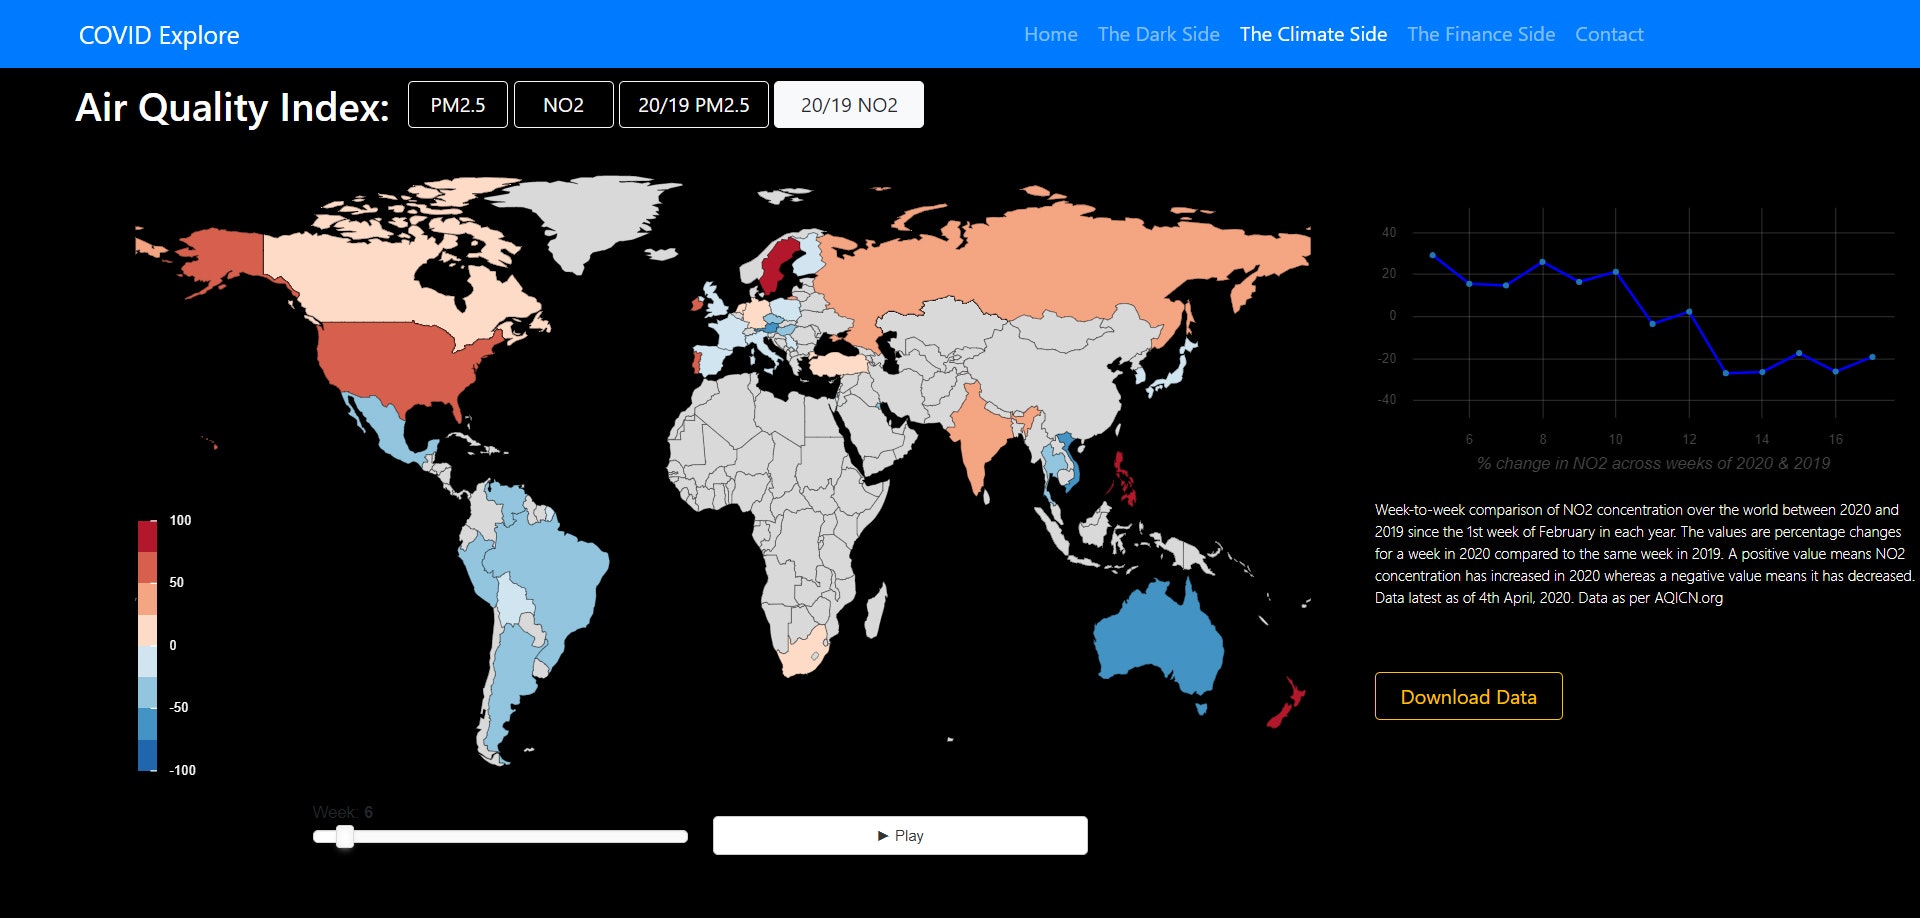Show the 20/19 PM2.5 comparison
The width and height of the screenshot is (1920, 918).
pos(694,105)
